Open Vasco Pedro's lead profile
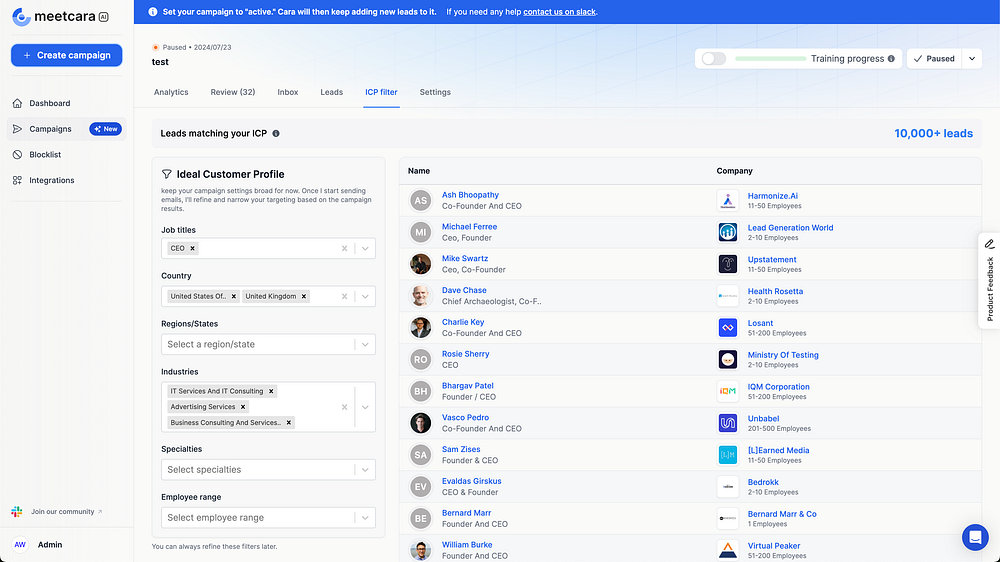This screenshot has height=562, width=1000. pos(466,417)
